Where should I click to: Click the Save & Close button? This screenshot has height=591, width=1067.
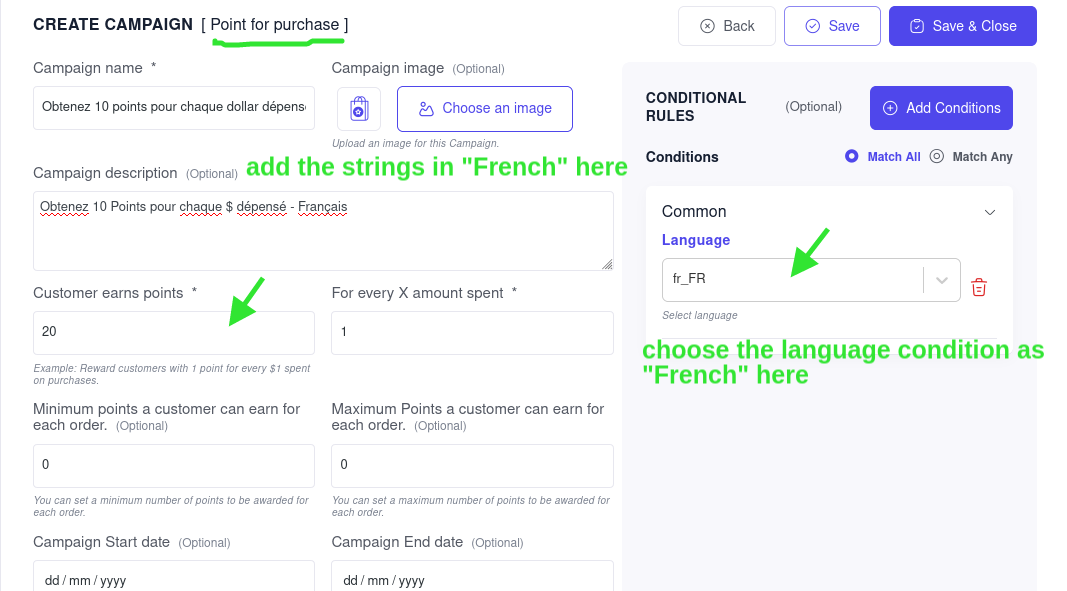click(962, 26)
